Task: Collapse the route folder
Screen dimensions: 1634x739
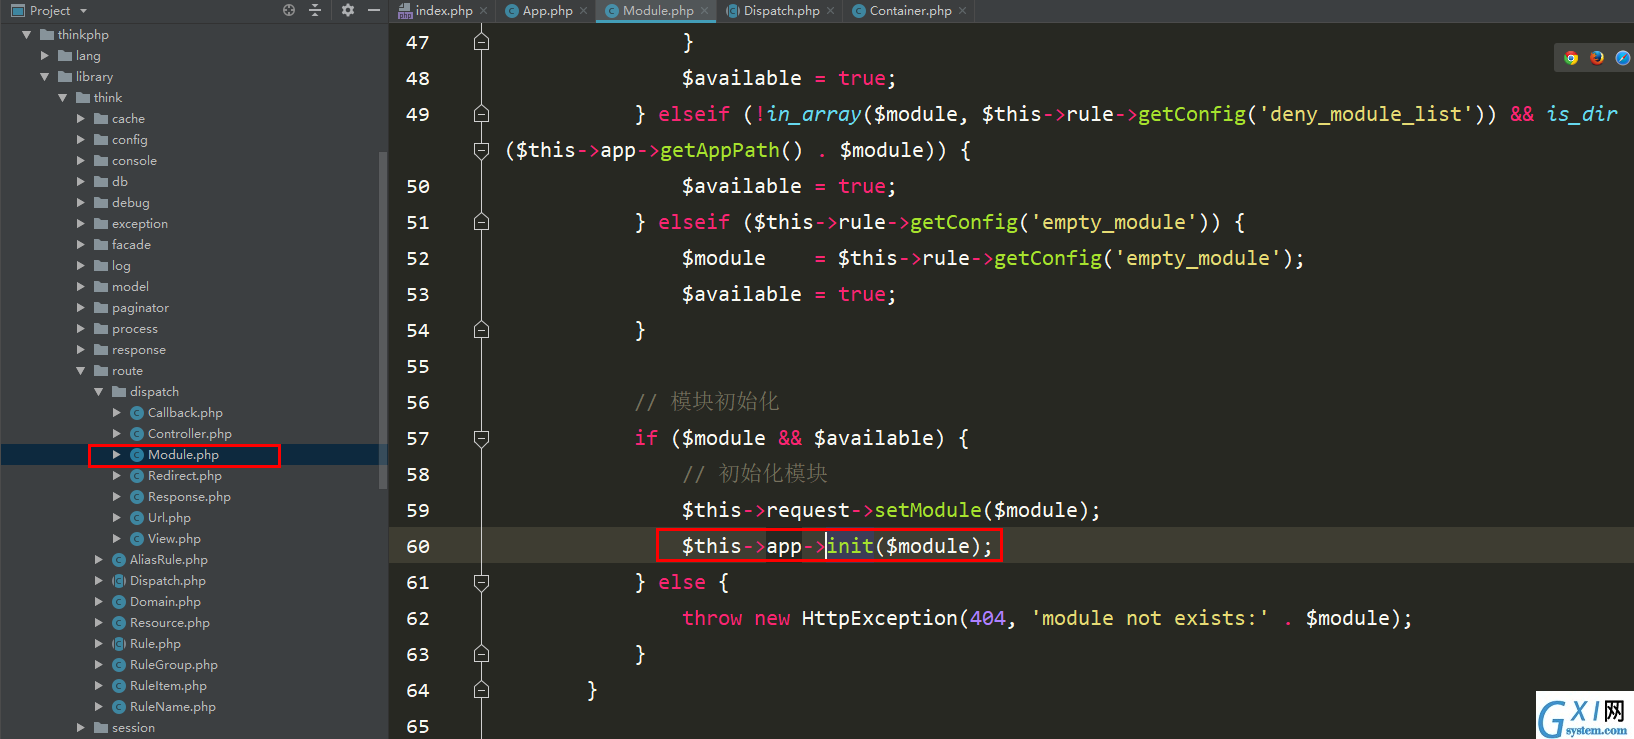Action: tap(80, 371)
